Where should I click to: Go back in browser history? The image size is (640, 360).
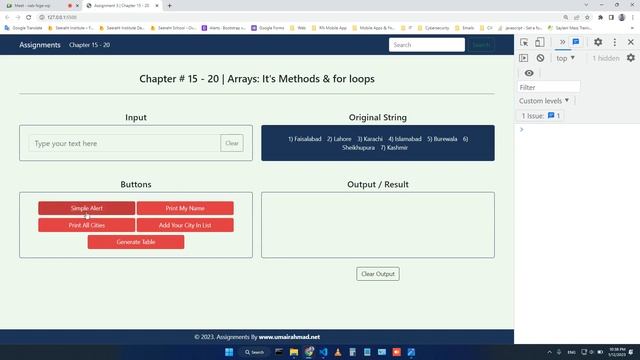point(7,17)
